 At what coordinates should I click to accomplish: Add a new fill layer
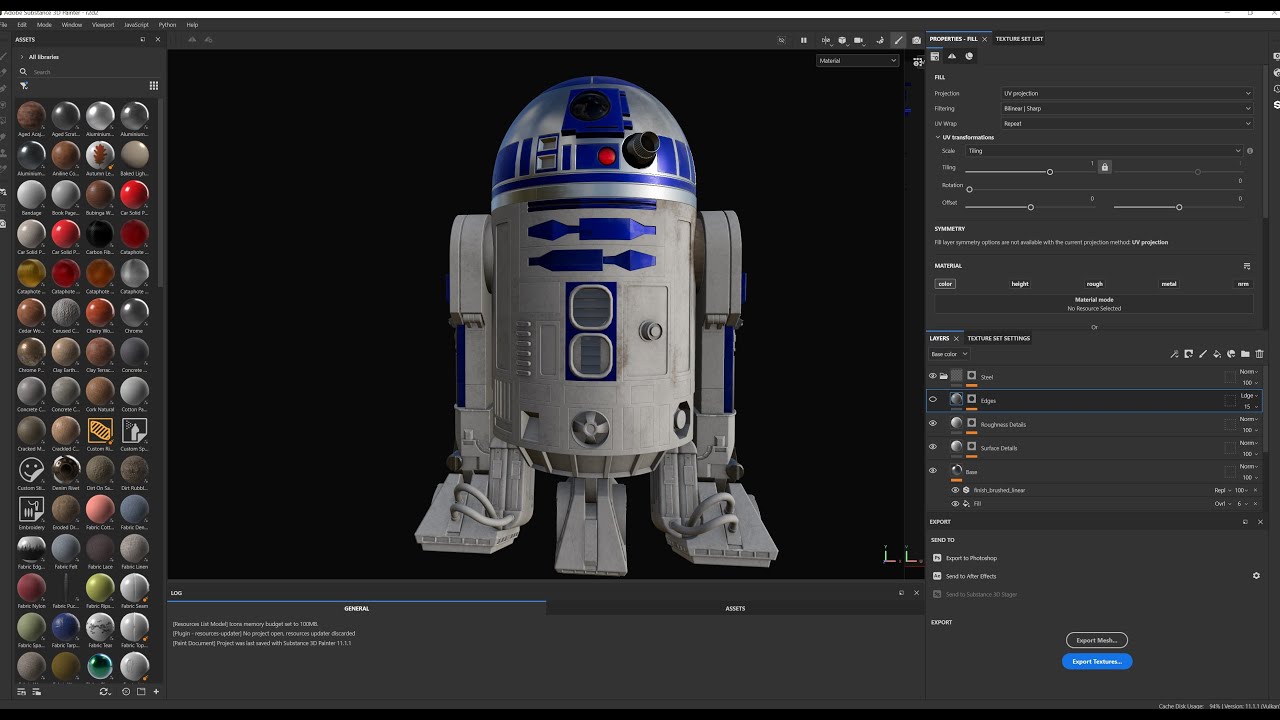[1216, 354]
